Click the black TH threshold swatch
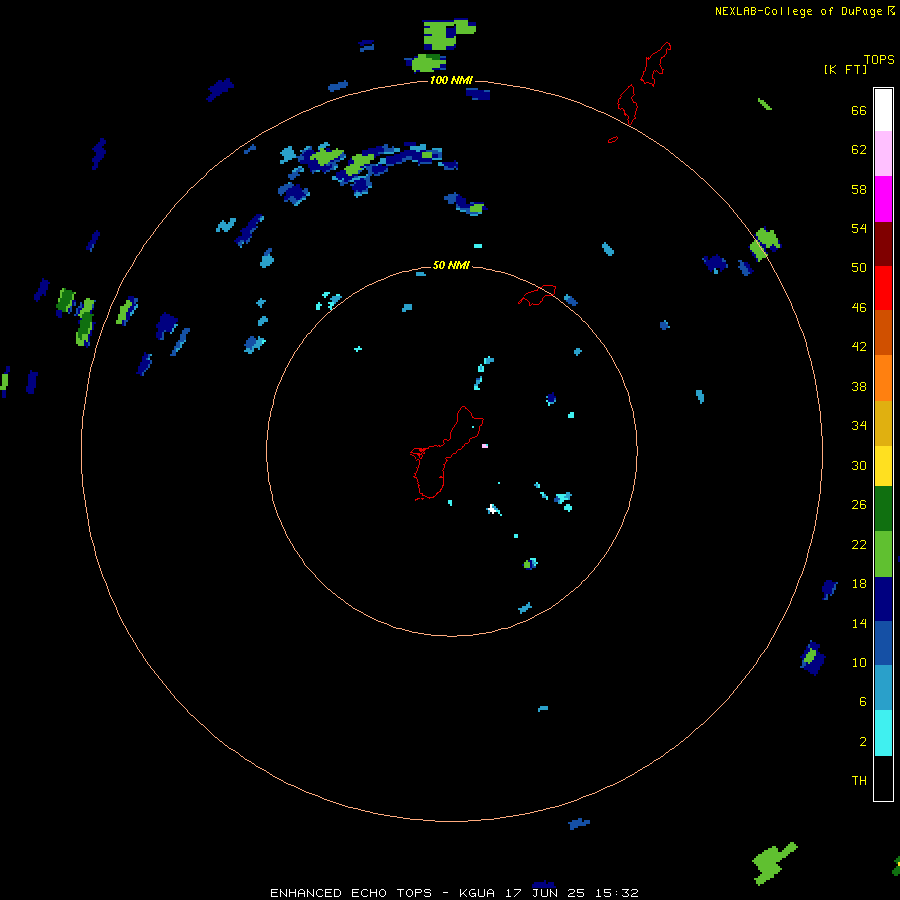900x900 pixels. (883, 778)
